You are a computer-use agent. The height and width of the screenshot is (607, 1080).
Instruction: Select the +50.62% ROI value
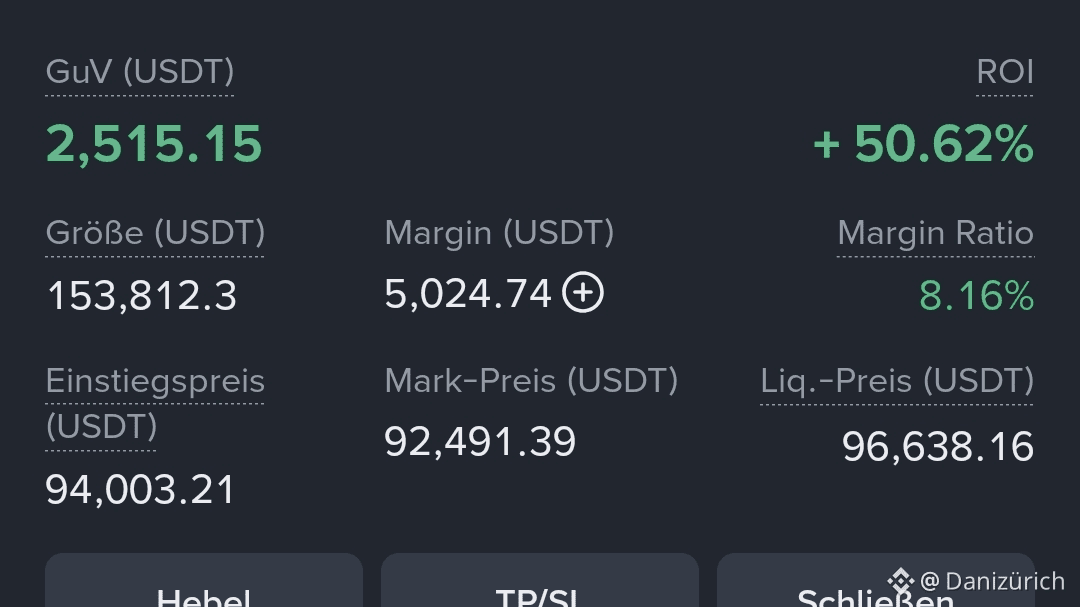[924, 144]
